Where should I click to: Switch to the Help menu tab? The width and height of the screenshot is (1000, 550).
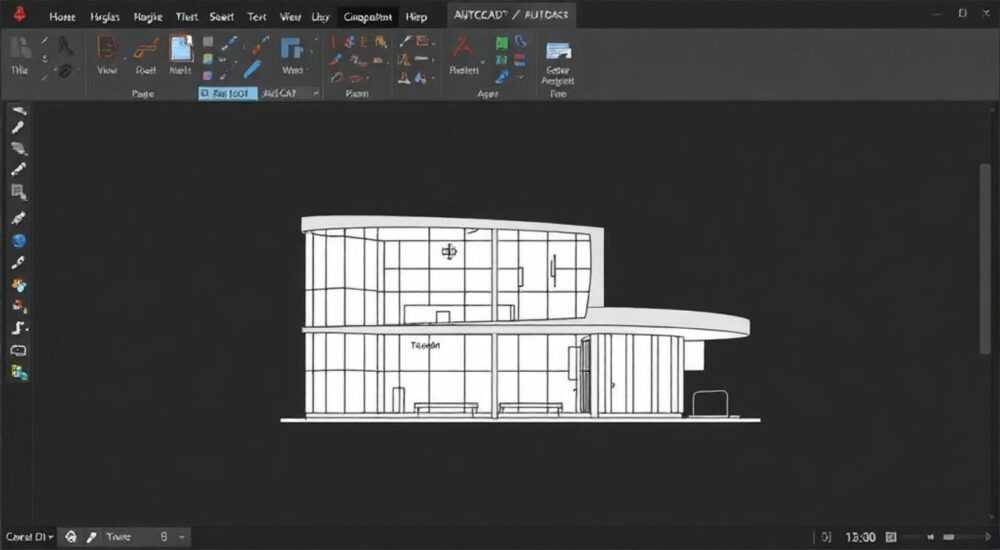(416, 17)
